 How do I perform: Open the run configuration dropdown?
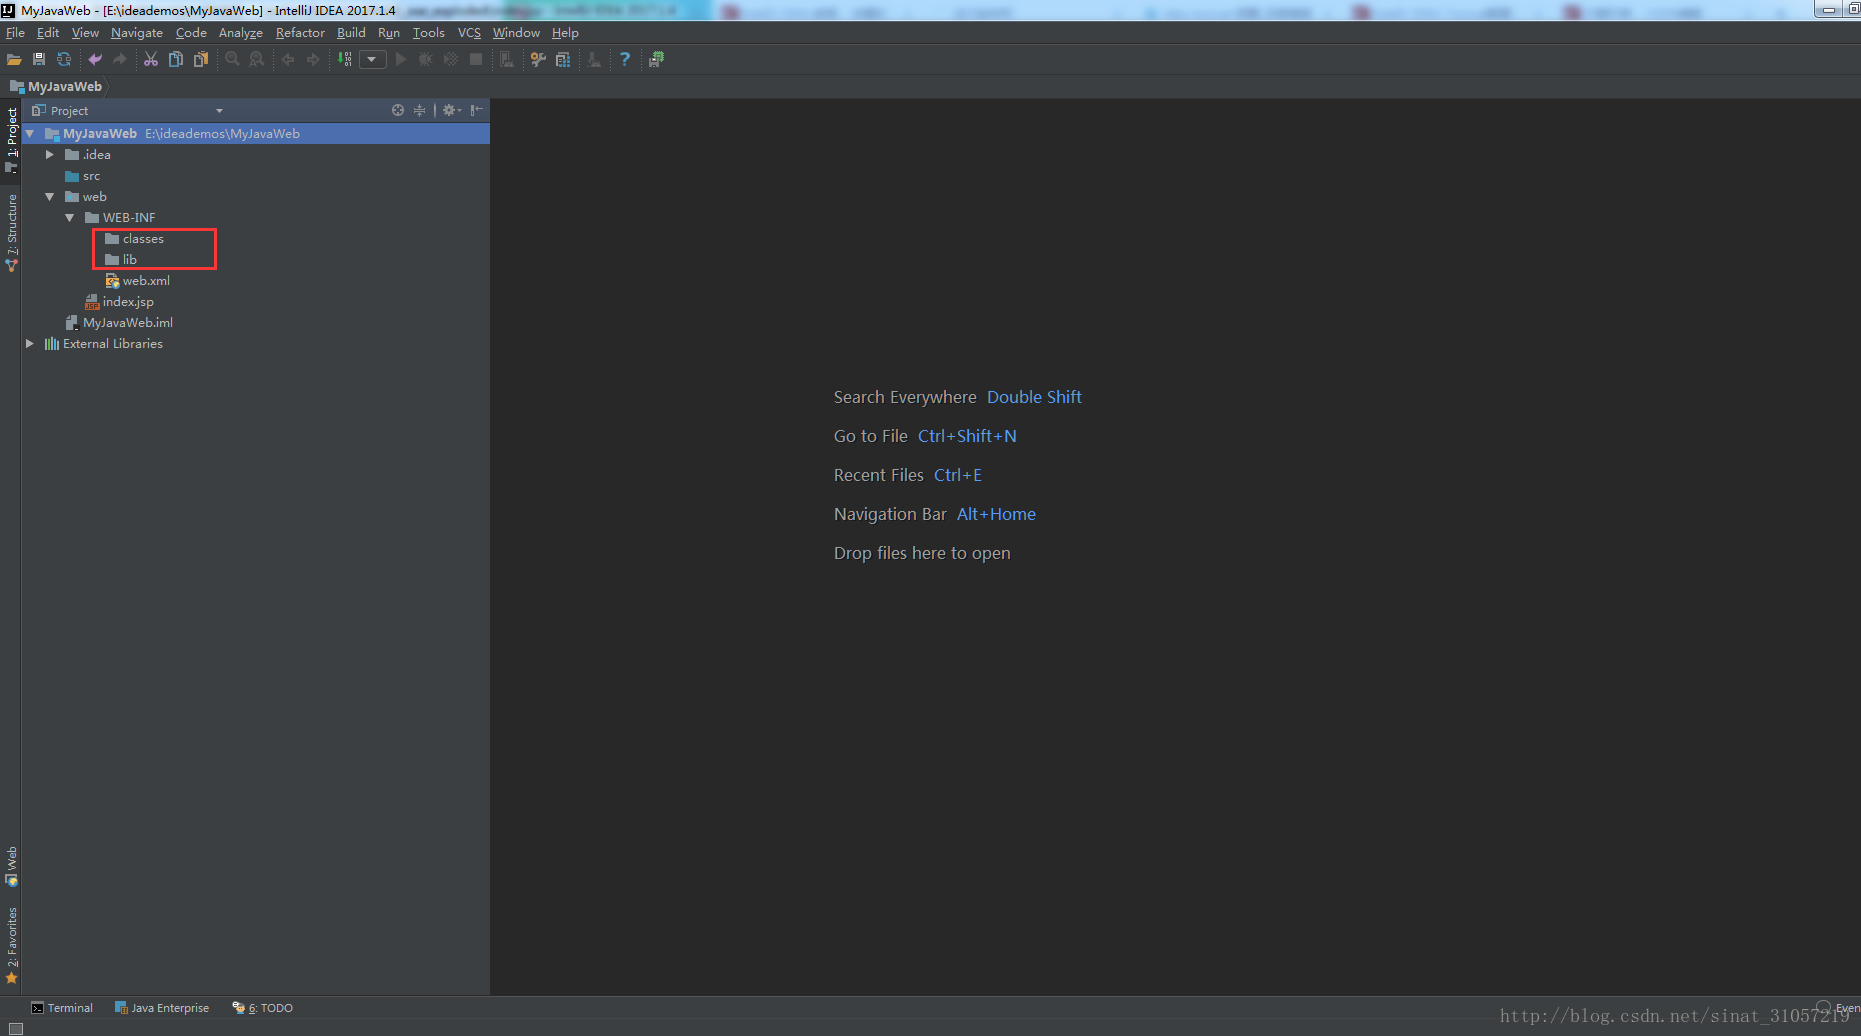click(x=372, y=60)
